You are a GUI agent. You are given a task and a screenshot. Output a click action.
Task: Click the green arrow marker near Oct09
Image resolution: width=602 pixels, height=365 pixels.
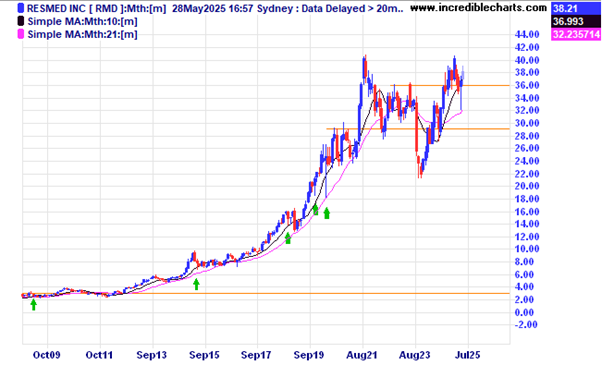(34, 304)
